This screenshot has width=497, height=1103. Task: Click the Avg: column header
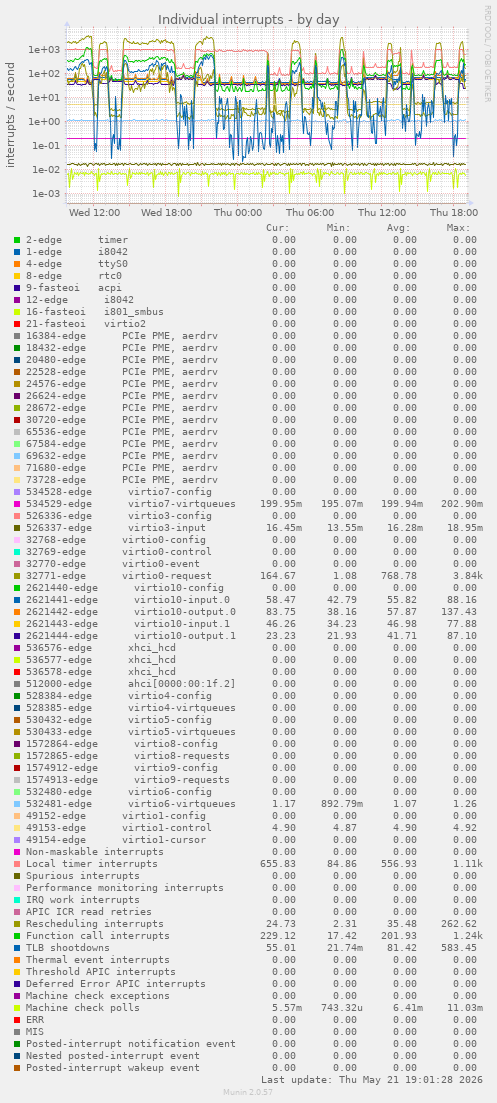(x=398, y=228)
